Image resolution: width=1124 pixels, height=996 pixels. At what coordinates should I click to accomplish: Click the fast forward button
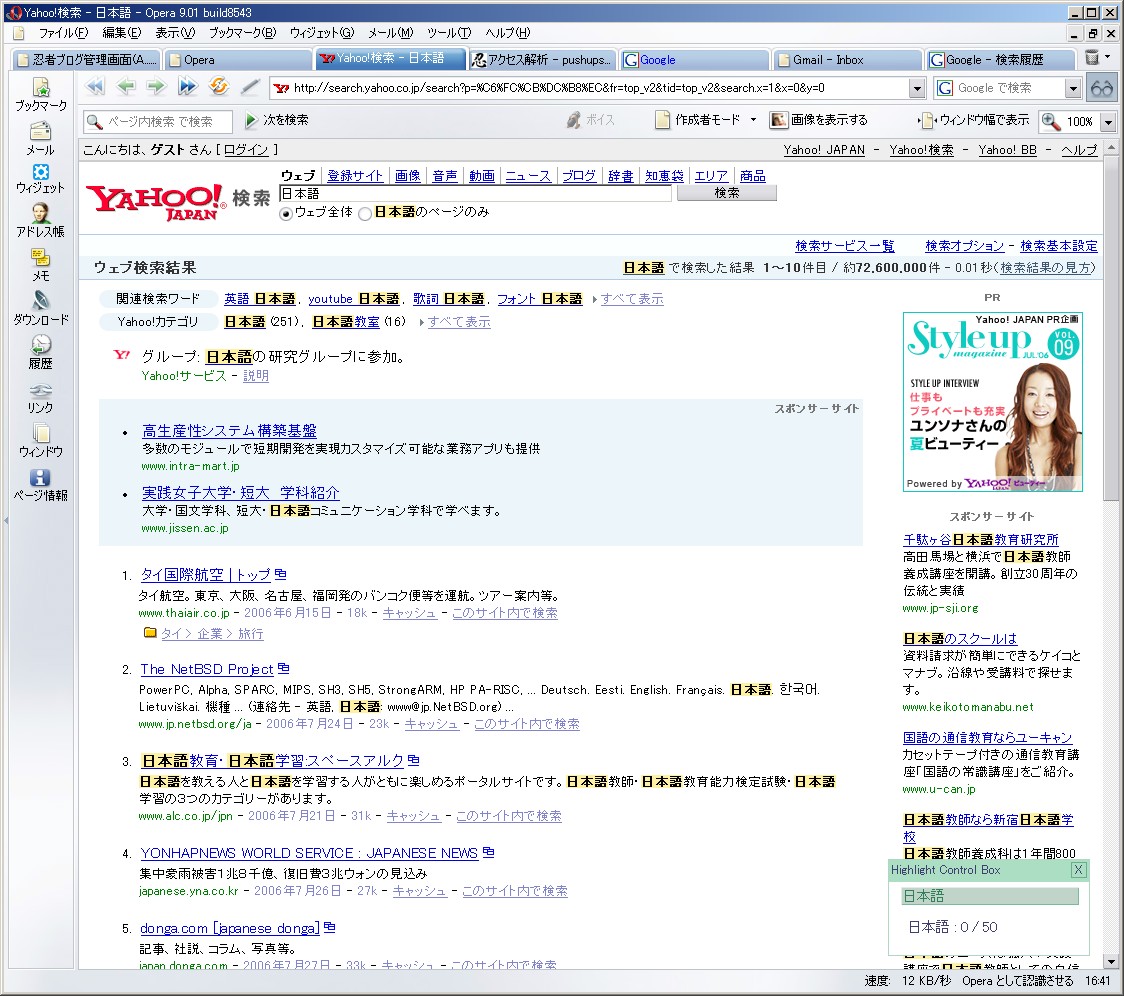click(187, 87)
